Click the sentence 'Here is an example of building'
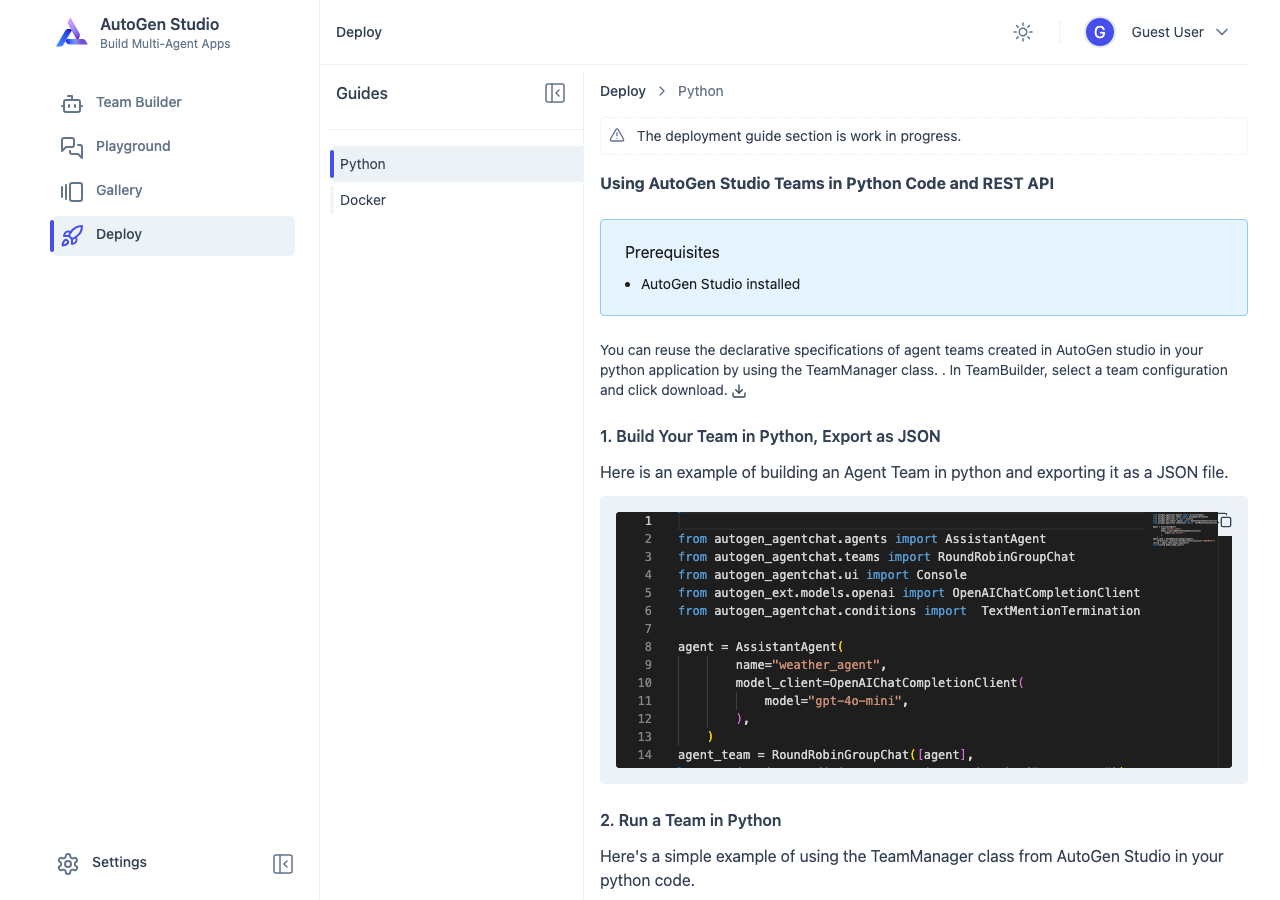The width and height of the screenshot is (1280, 900). 914,472
